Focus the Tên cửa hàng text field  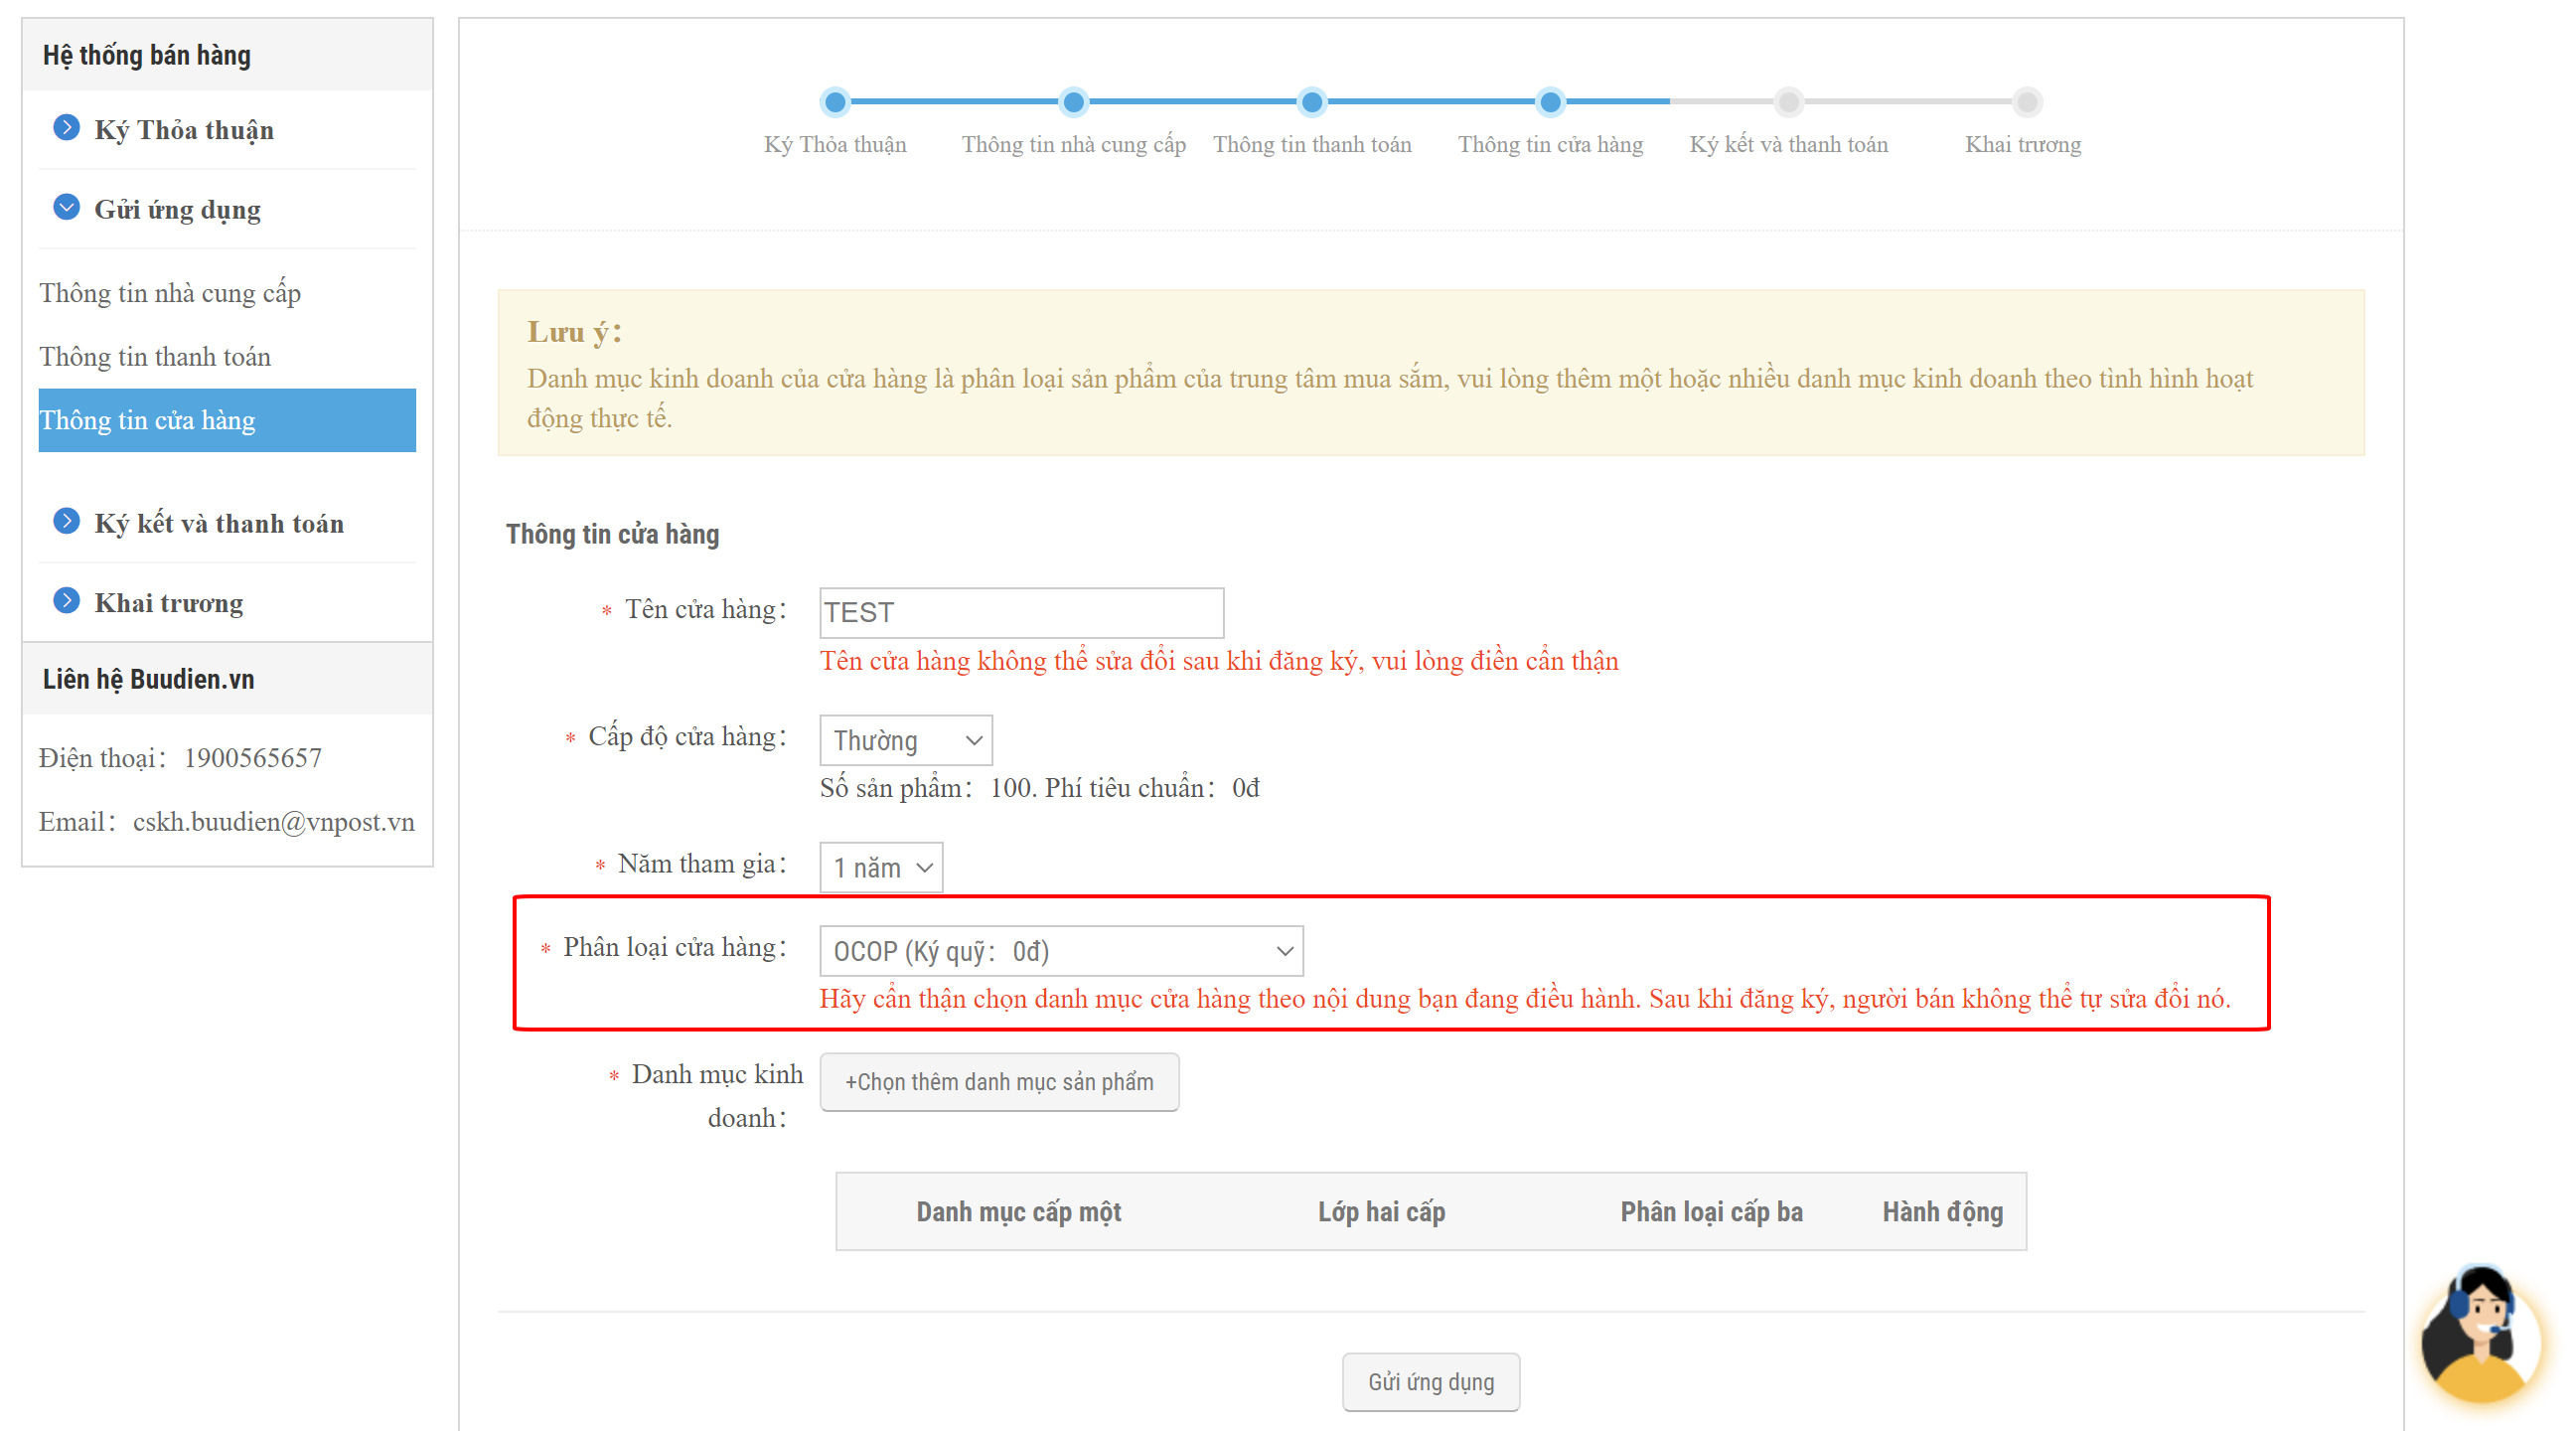(1021, 613)
